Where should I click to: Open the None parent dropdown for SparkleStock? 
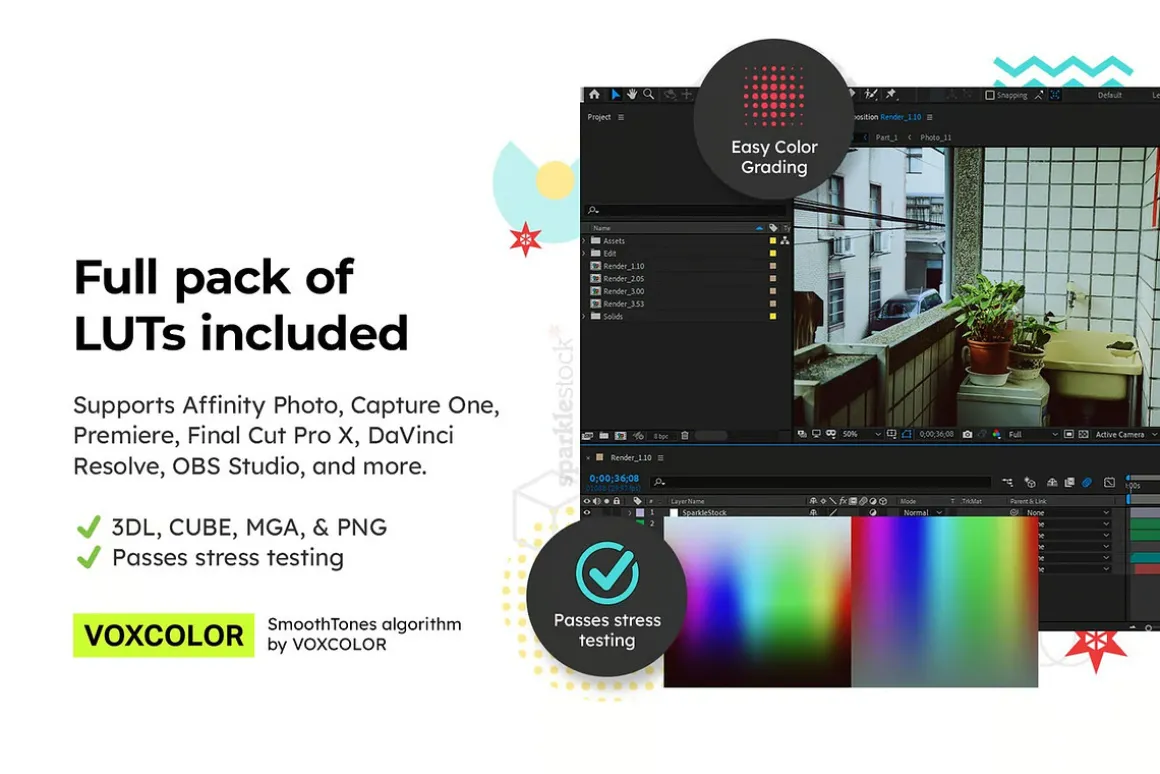1068,512
